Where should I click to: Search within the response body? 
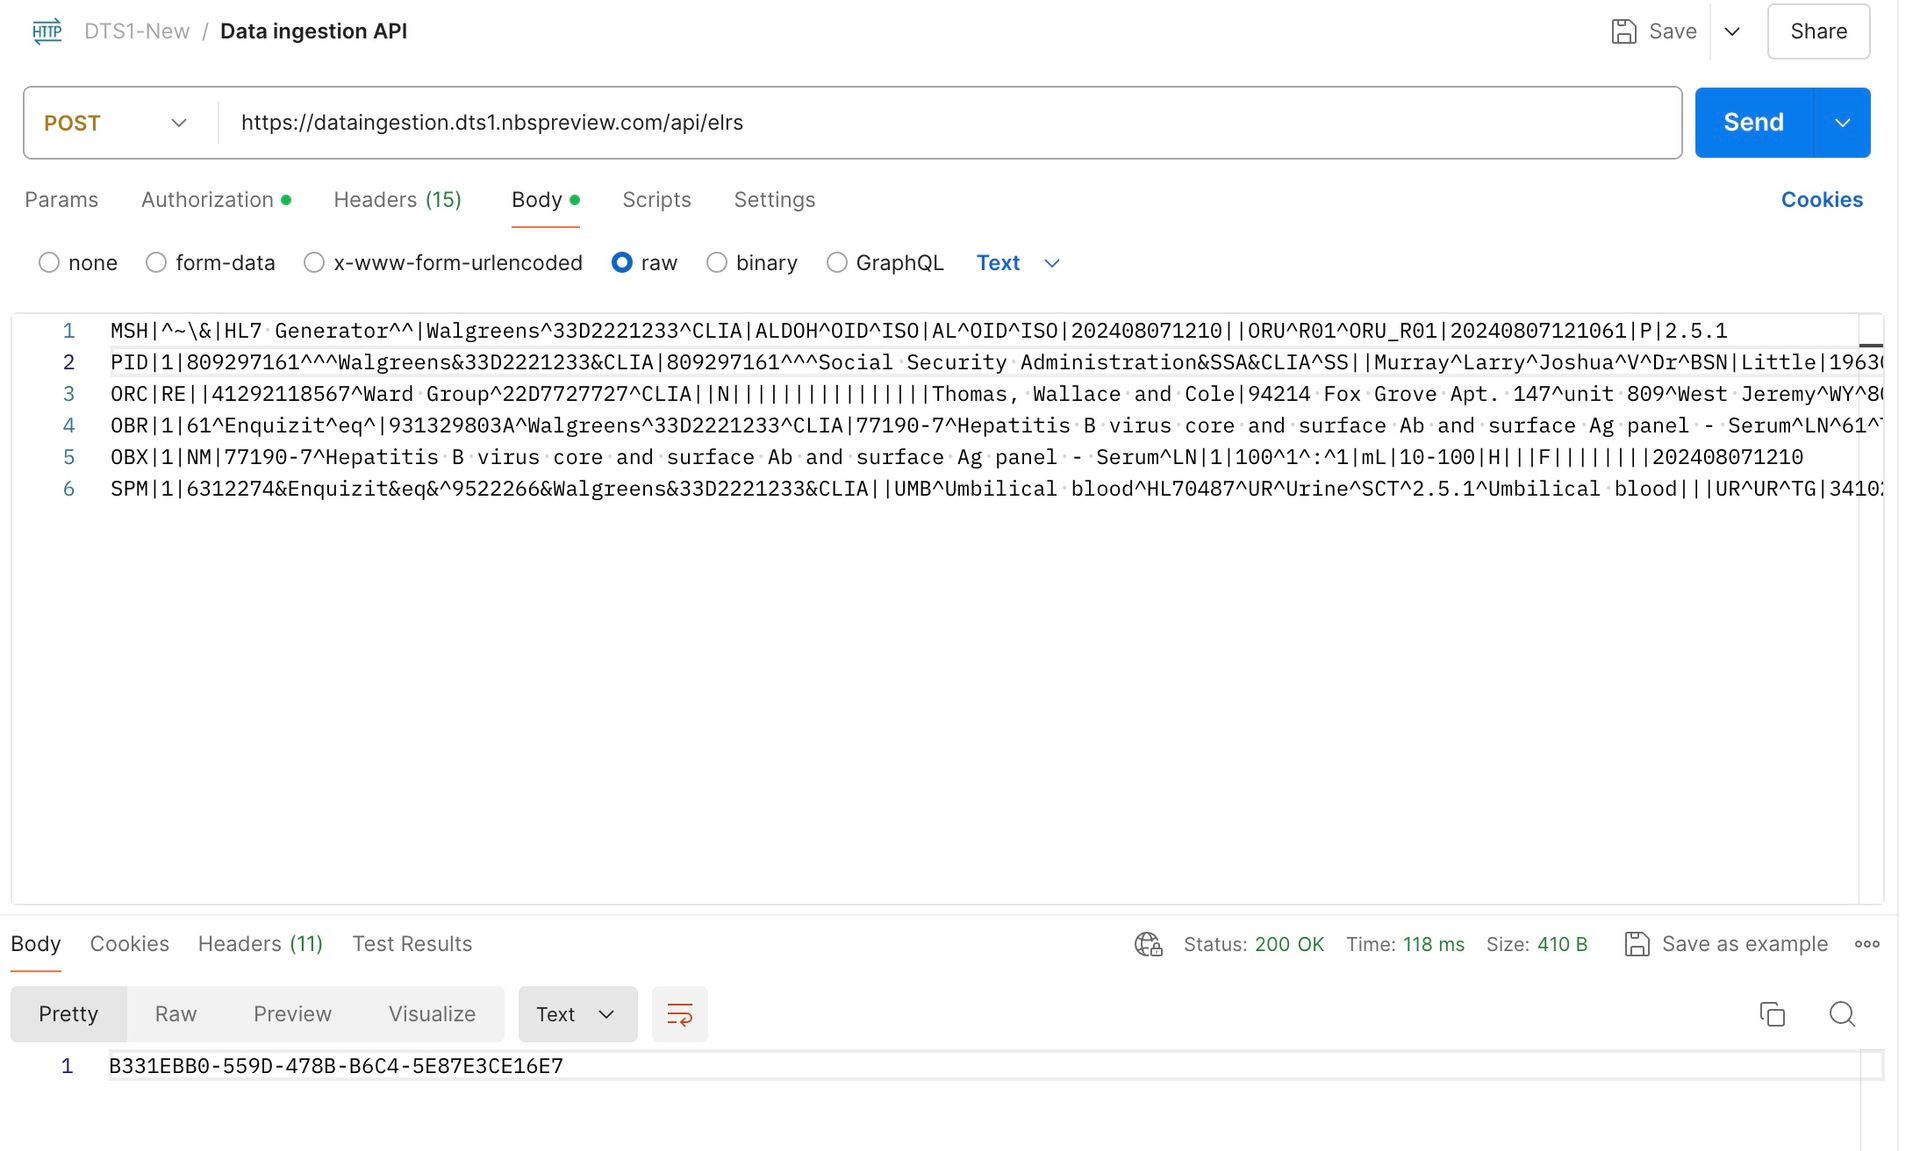[1842, 1014]
